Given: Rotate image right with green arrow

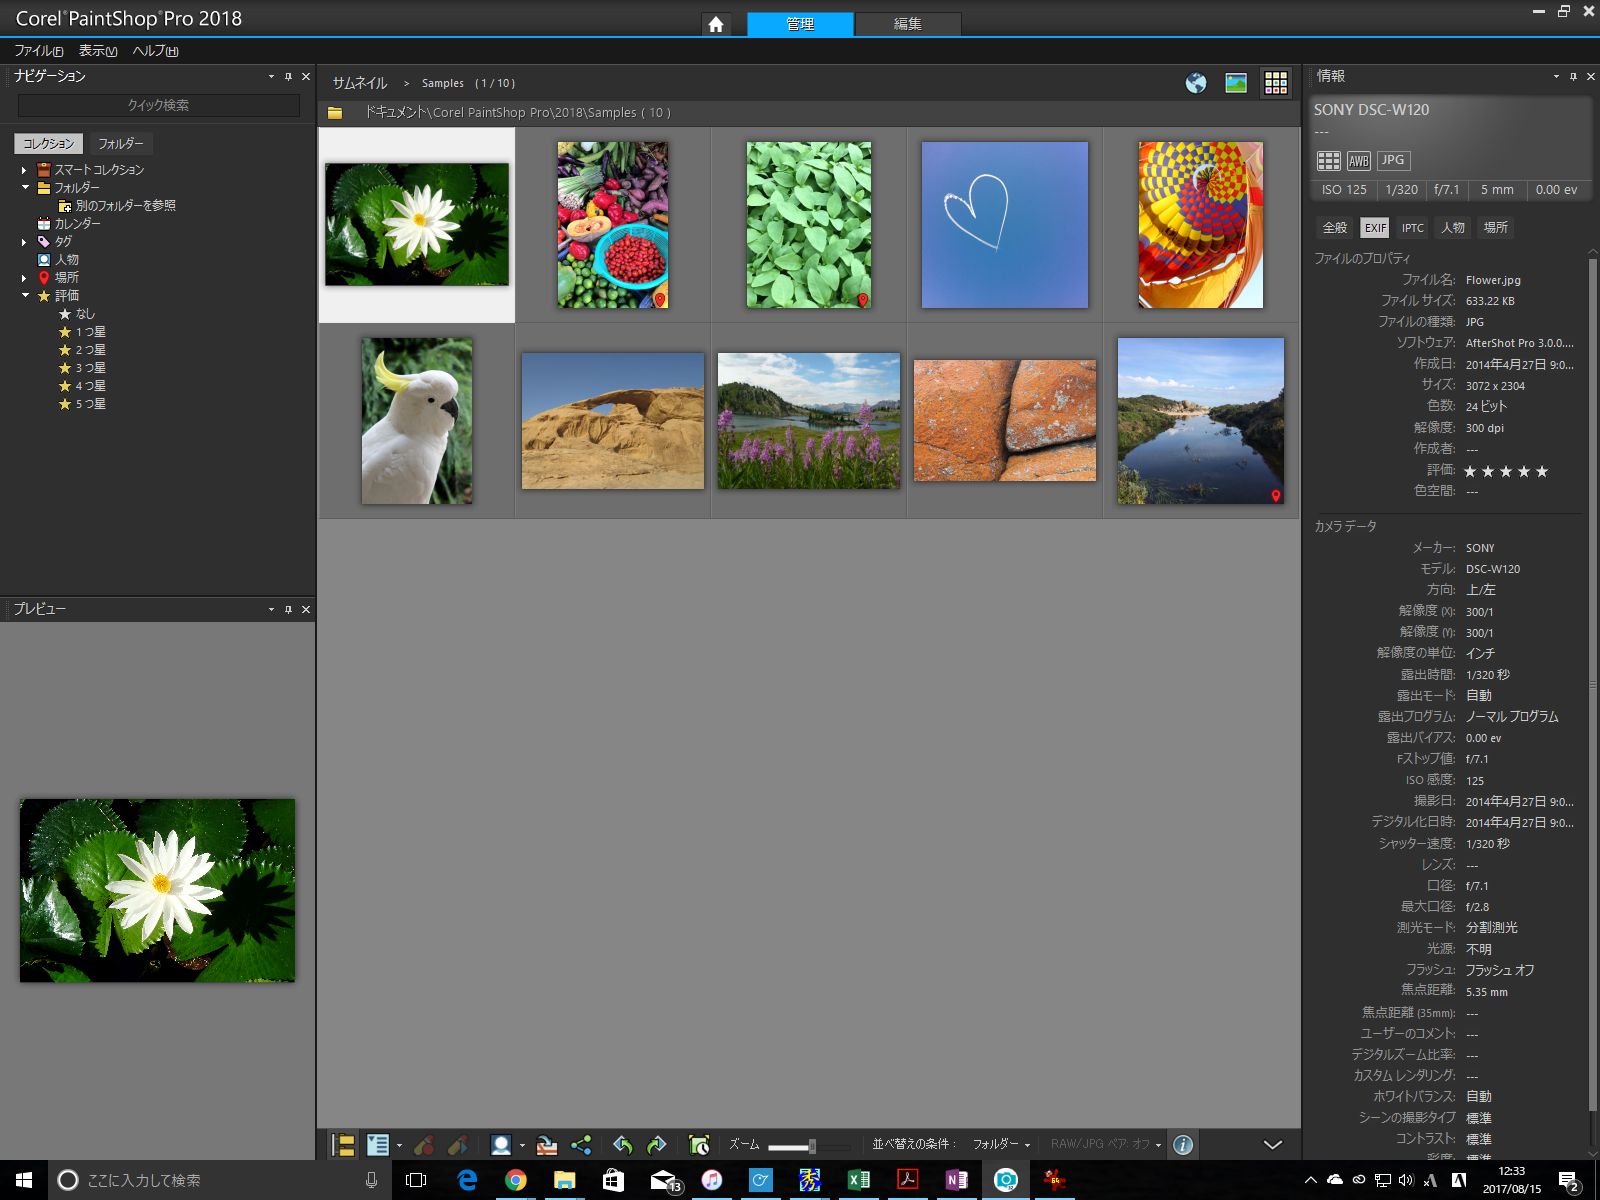Looking at the screenshot, I should [x=657, y=1145].
